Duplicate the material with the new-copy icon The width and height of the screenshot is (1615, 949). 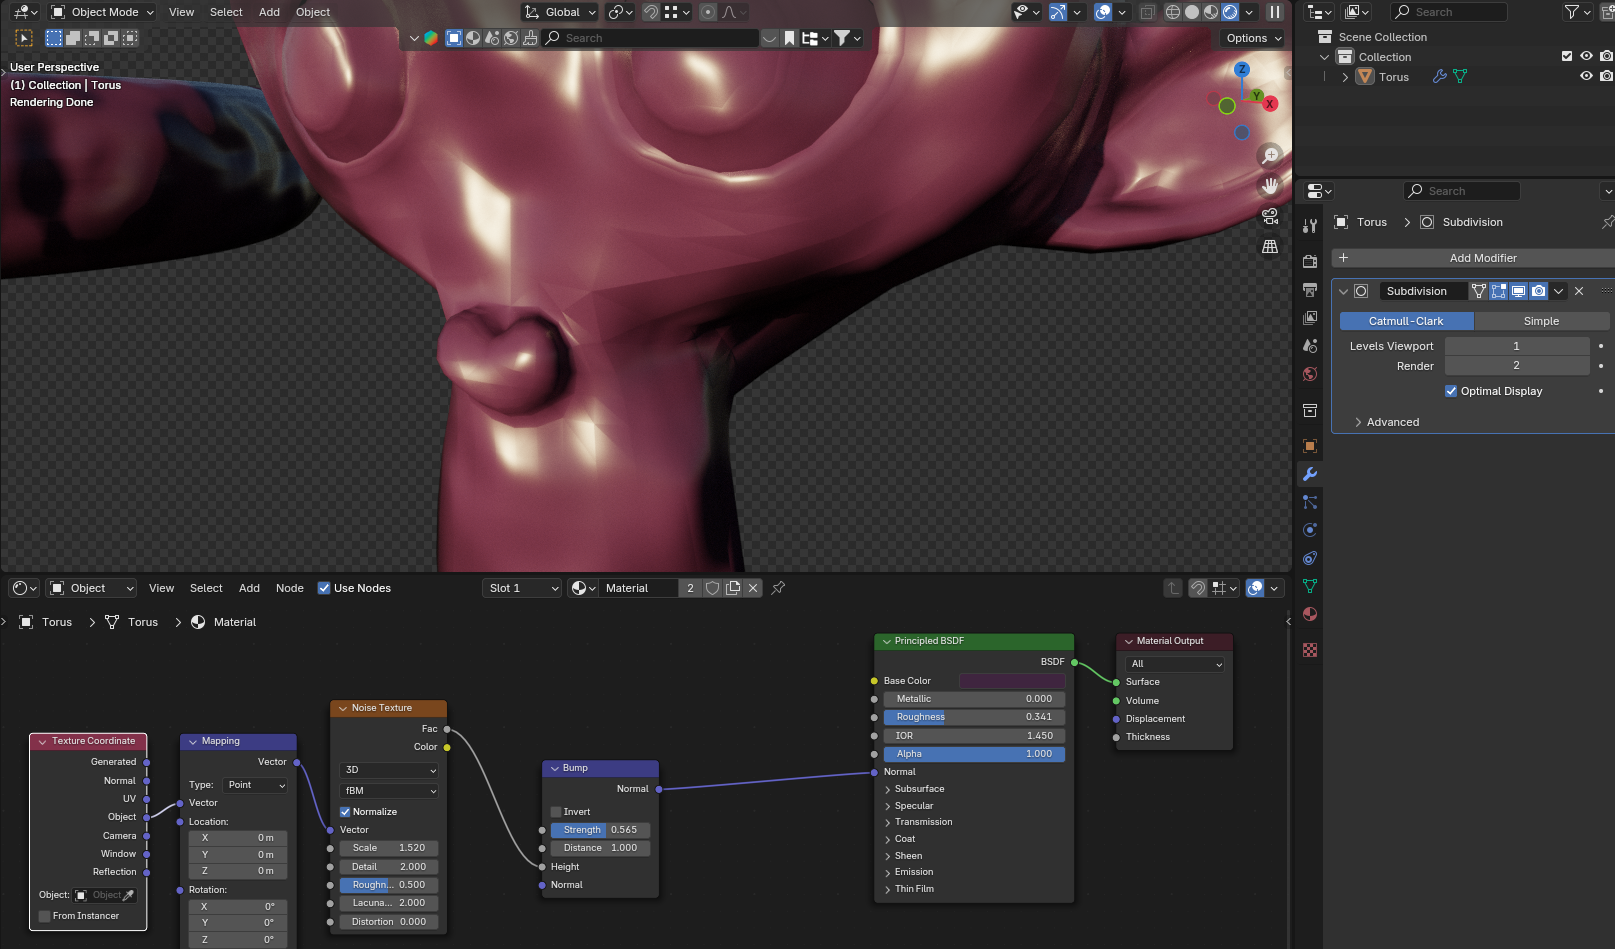[x=733, y=588]
